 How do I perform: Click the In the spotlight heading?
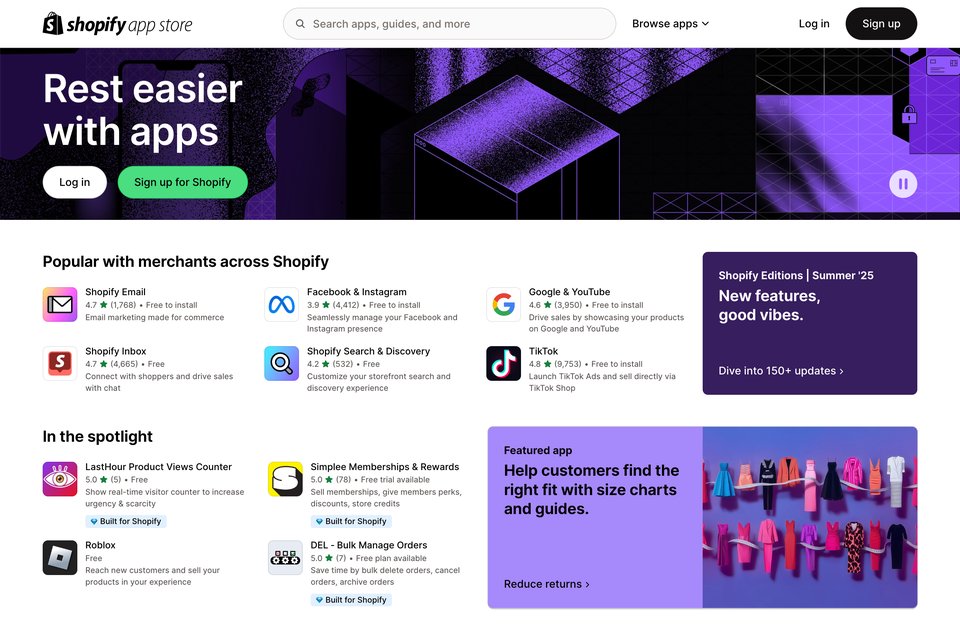[97, 436]
